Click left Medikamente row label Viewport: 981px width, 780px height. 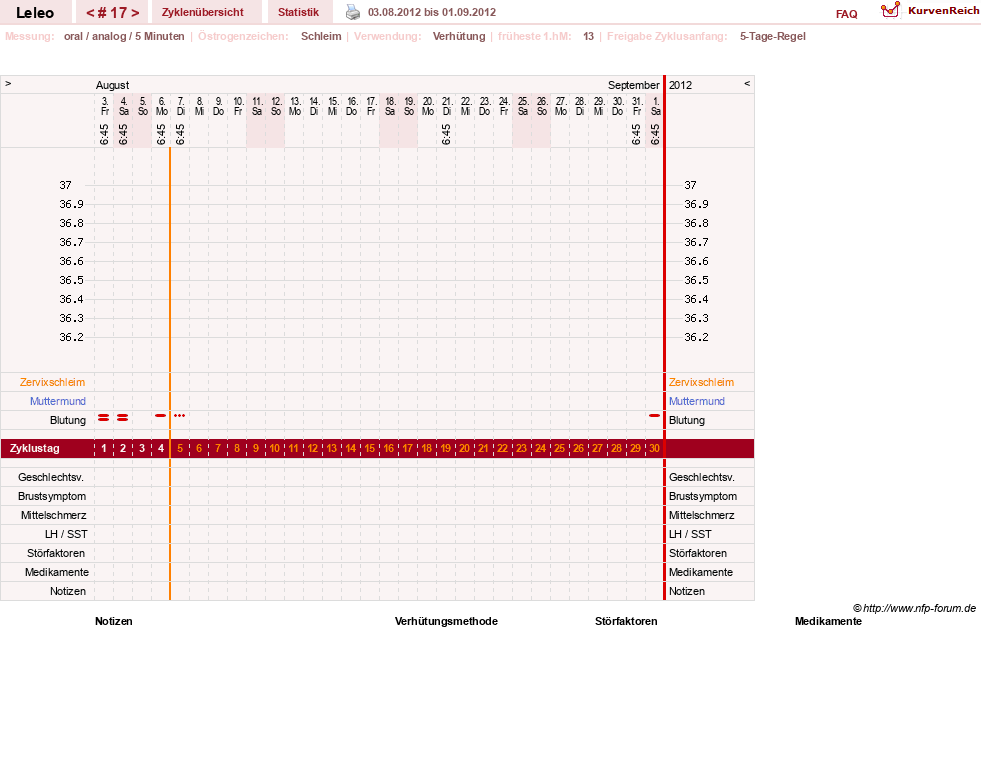coord(57,572)
